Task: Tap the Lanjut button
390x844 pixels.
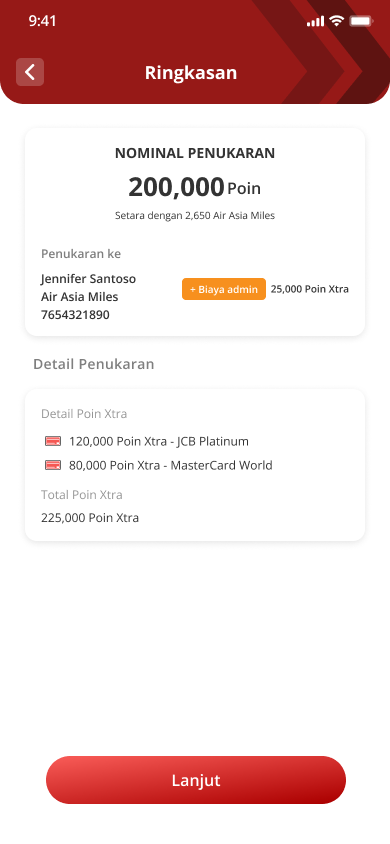Action: pyautogui.click(x=196, y=780)
